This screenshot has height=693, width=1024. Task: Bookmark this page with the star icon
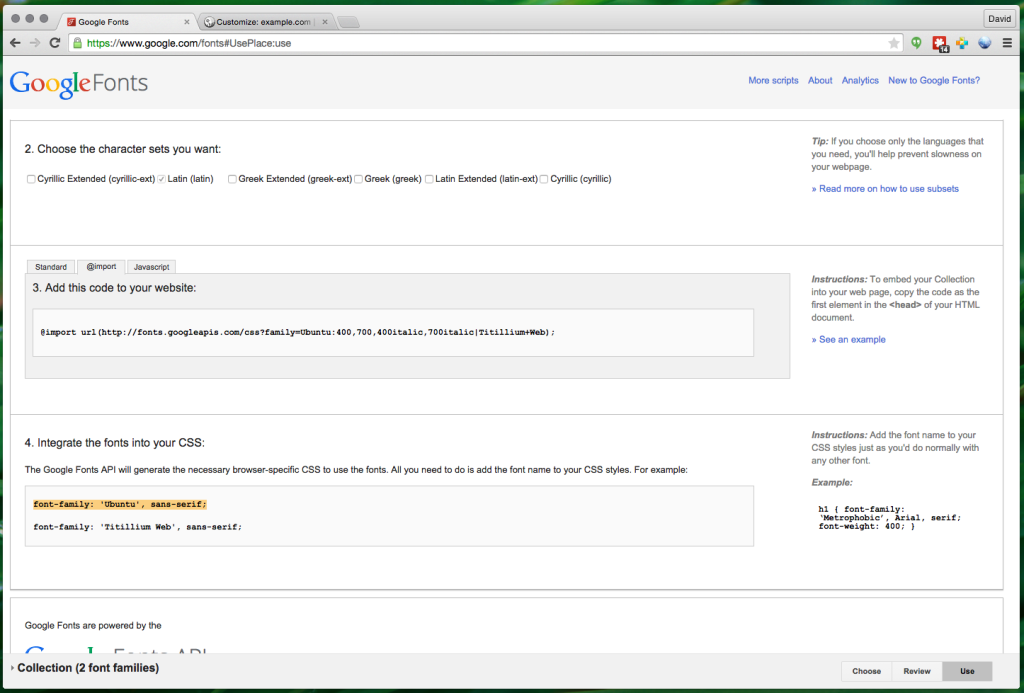coord(893,43)
